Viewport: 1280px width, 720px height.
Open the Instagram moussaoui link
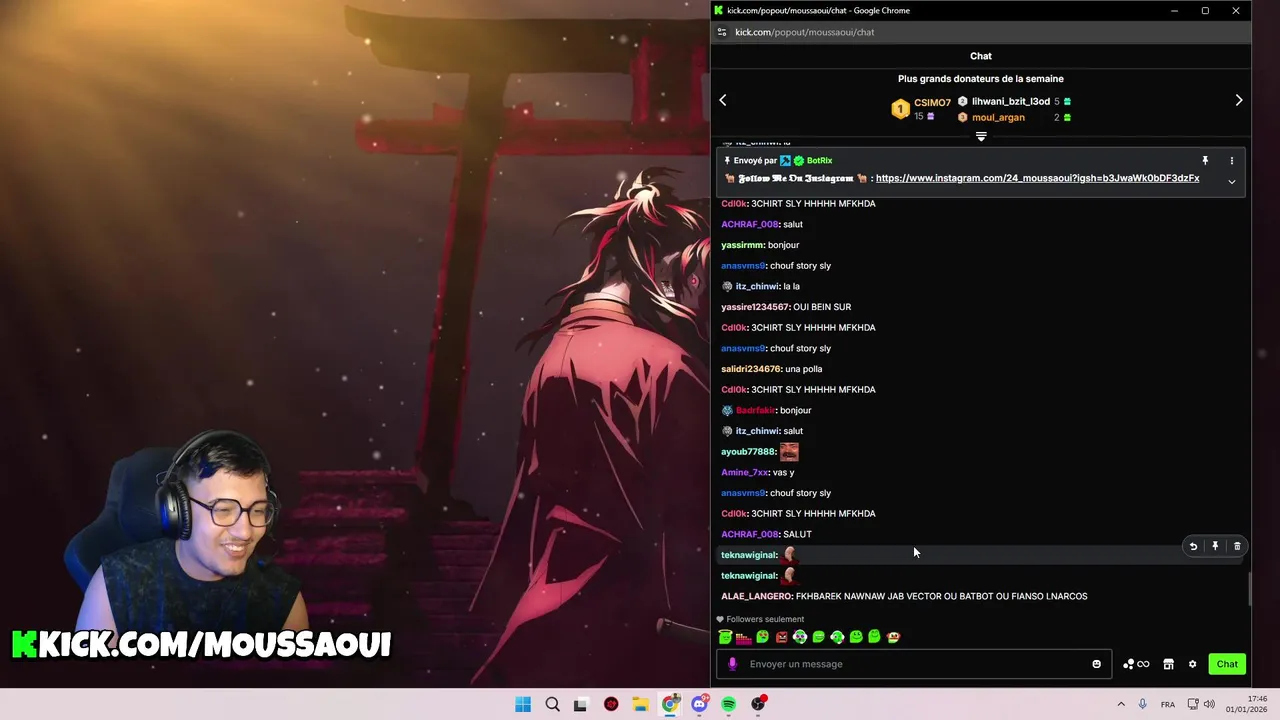tap(1037, 178)
